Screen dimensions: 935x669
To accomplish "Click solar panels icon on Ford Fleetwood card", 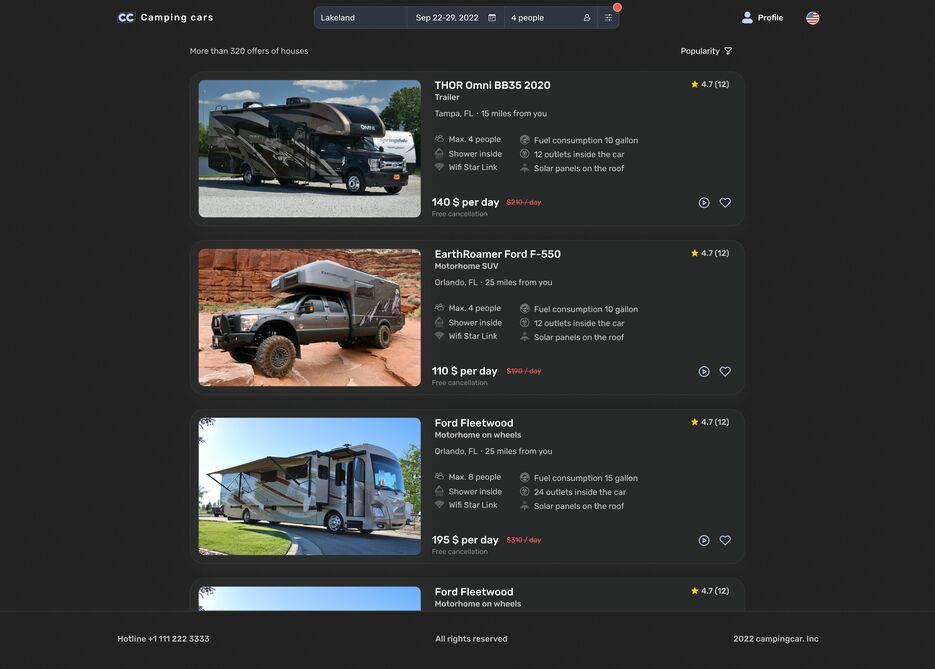I will [x=525, y=506].
